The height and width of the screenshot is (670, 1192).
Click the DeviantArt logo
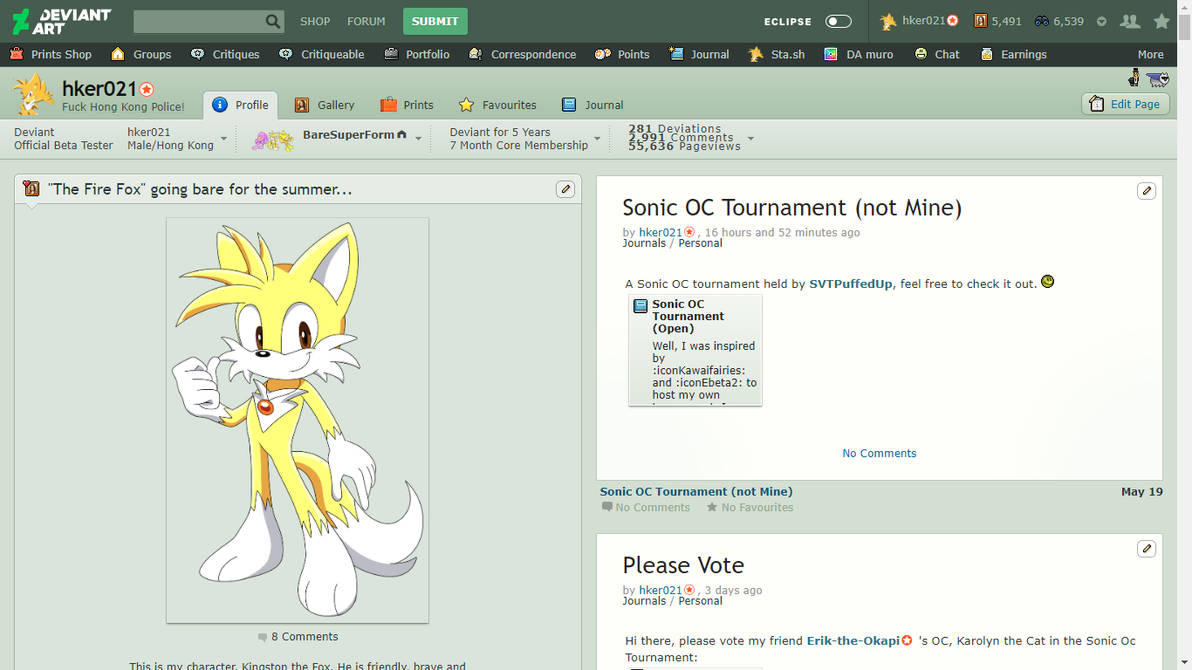[x=61, y=21]
